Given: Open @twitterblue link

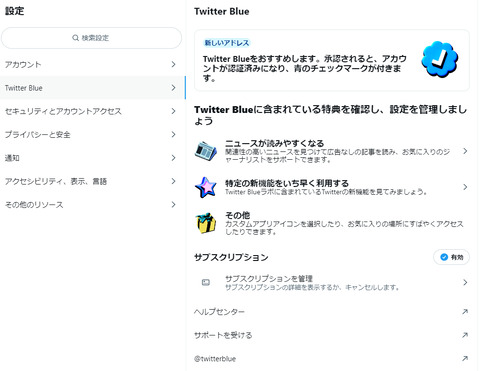Looking at the screenshot, I should [332, 359].
